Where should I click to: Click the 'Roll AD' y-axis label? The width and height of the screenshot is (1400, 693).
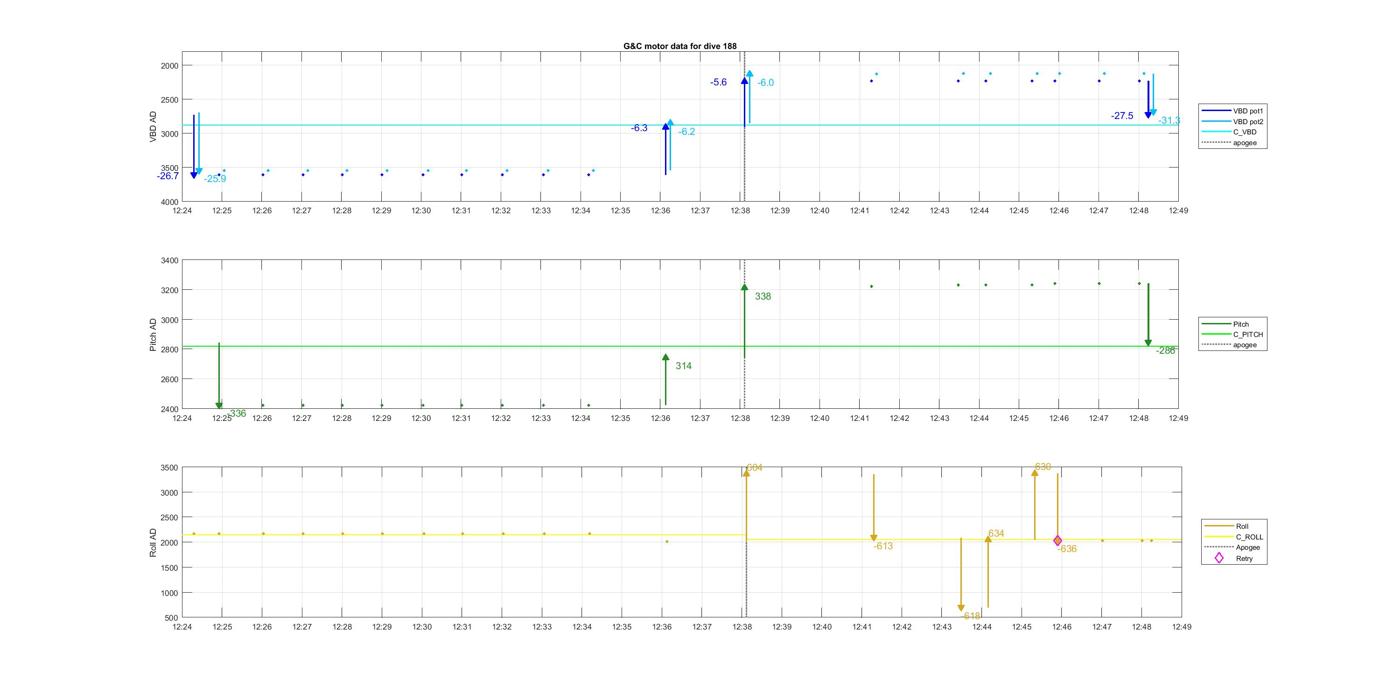pos(153,541)
